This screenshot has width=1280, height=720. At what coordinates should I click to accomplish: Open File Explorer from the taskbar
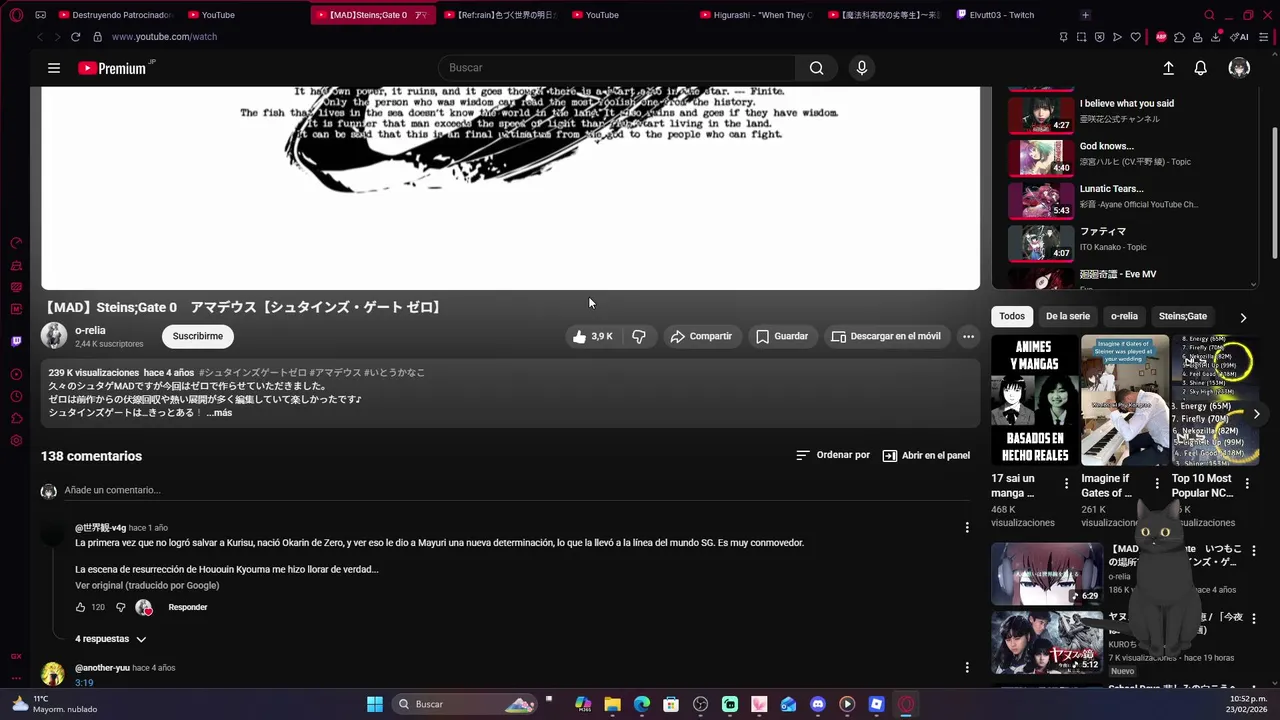[x=612, y=704]
